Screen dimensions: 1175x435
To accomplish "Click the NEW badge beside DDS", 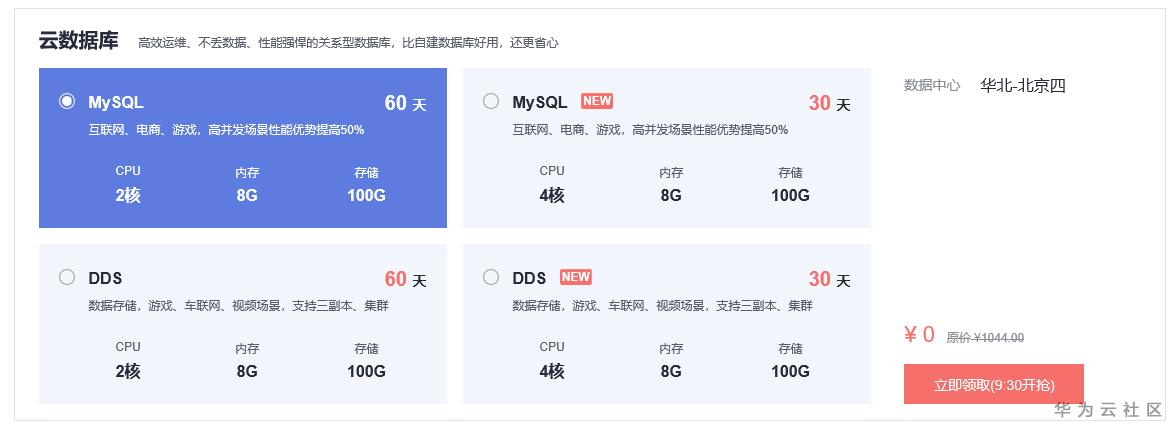I will pyautogui.click(x=576, y=277).
